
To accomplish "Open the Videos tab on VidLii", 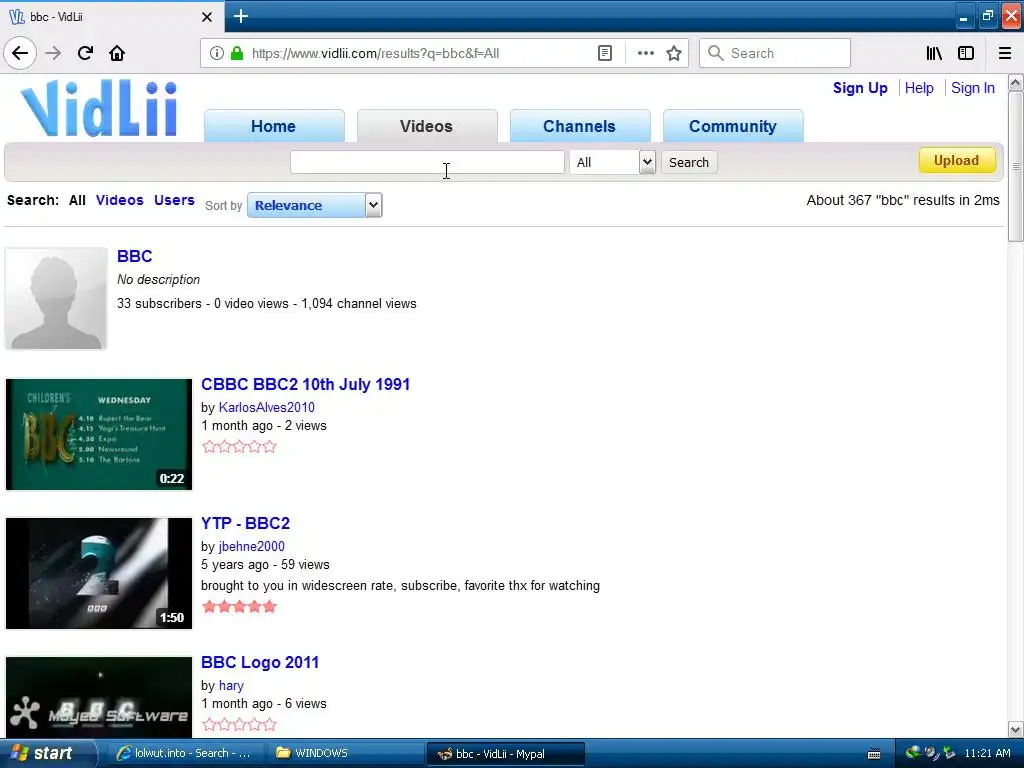I will pyautogui.click(x=426, y=126).
